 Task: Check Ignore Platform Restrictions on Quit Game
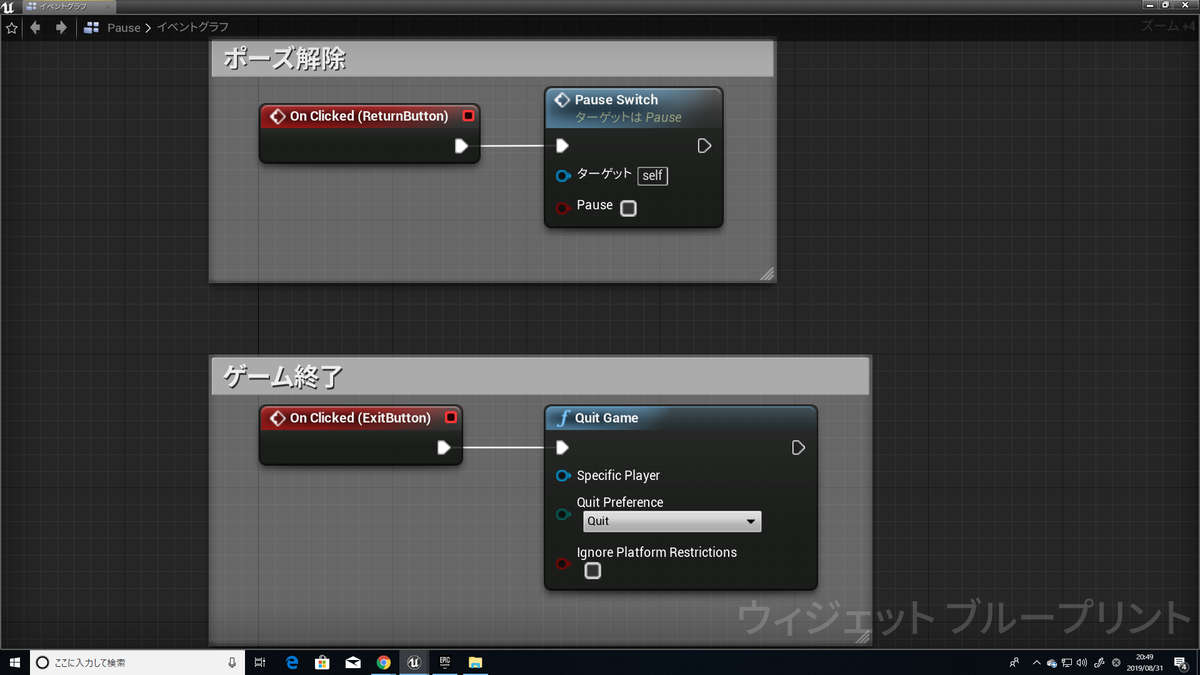[x=592, y=570]
